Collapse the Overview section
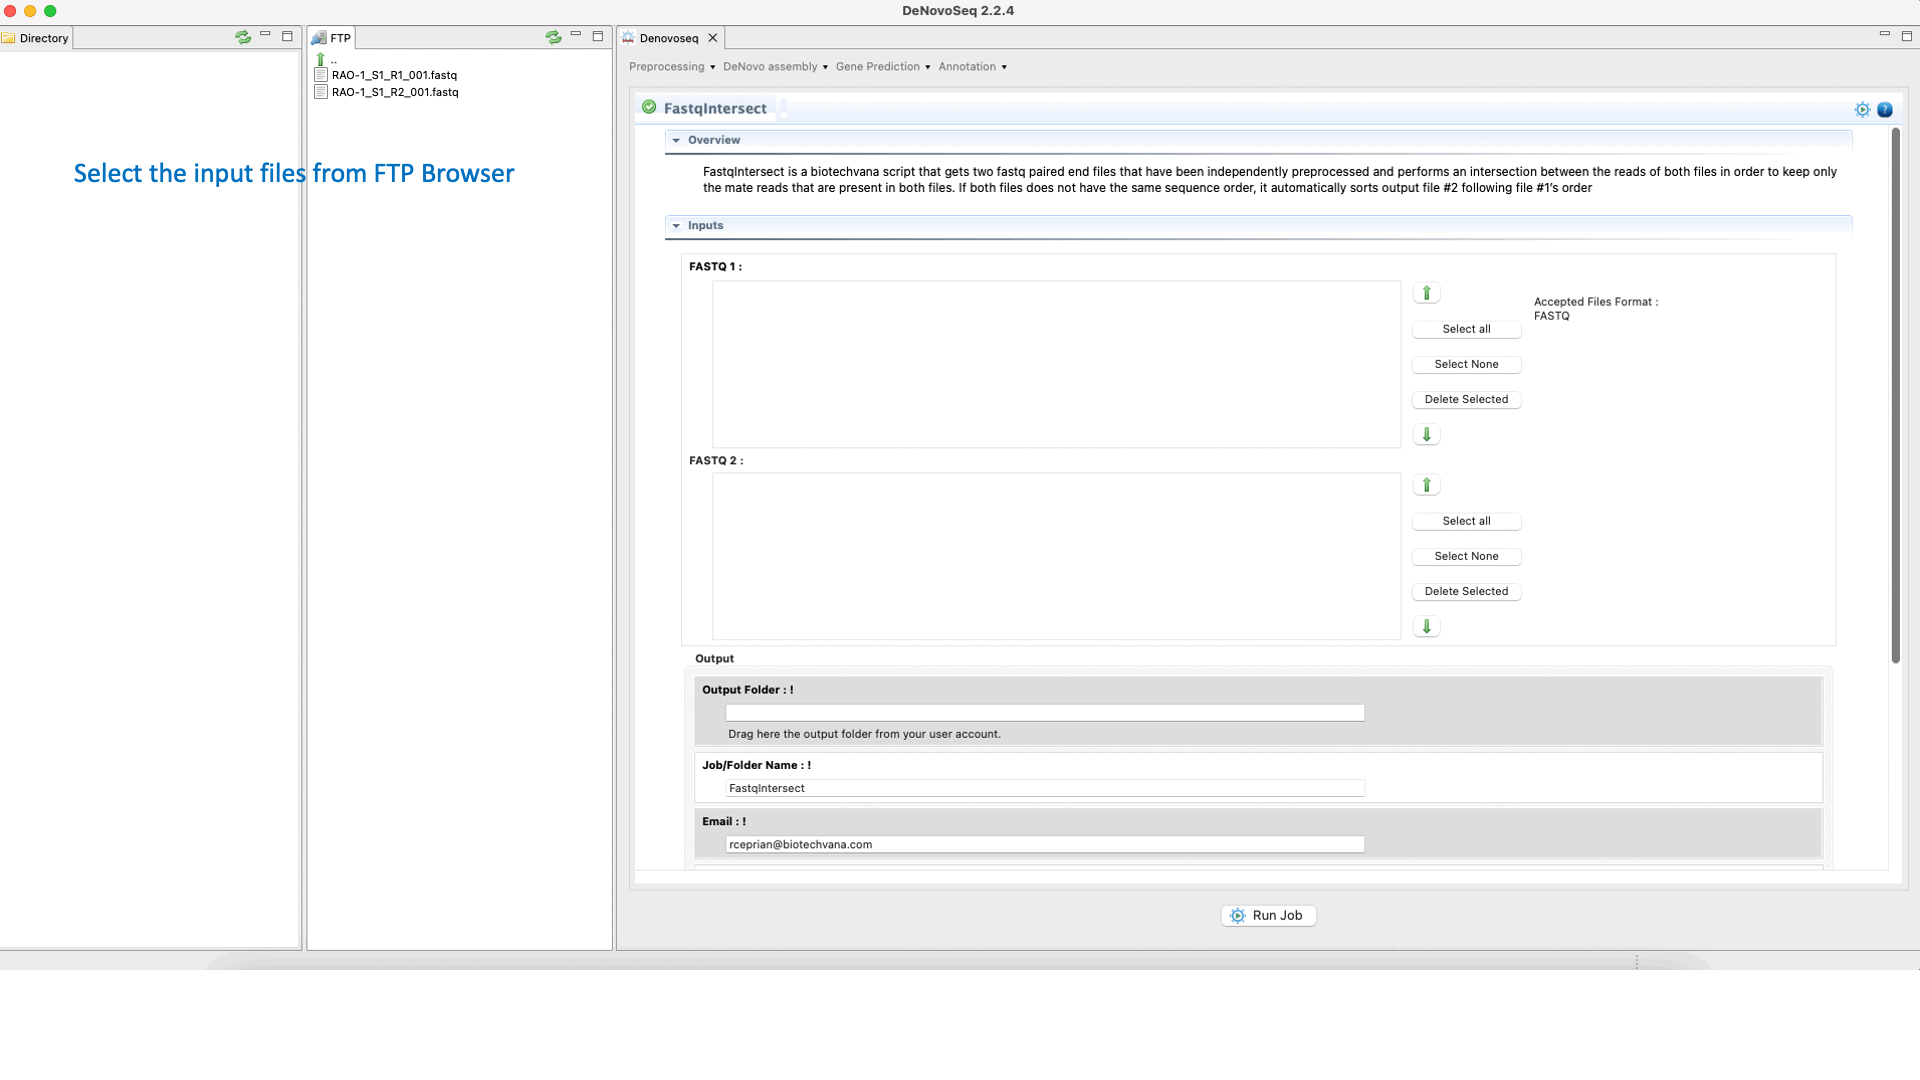 [677, 140]
